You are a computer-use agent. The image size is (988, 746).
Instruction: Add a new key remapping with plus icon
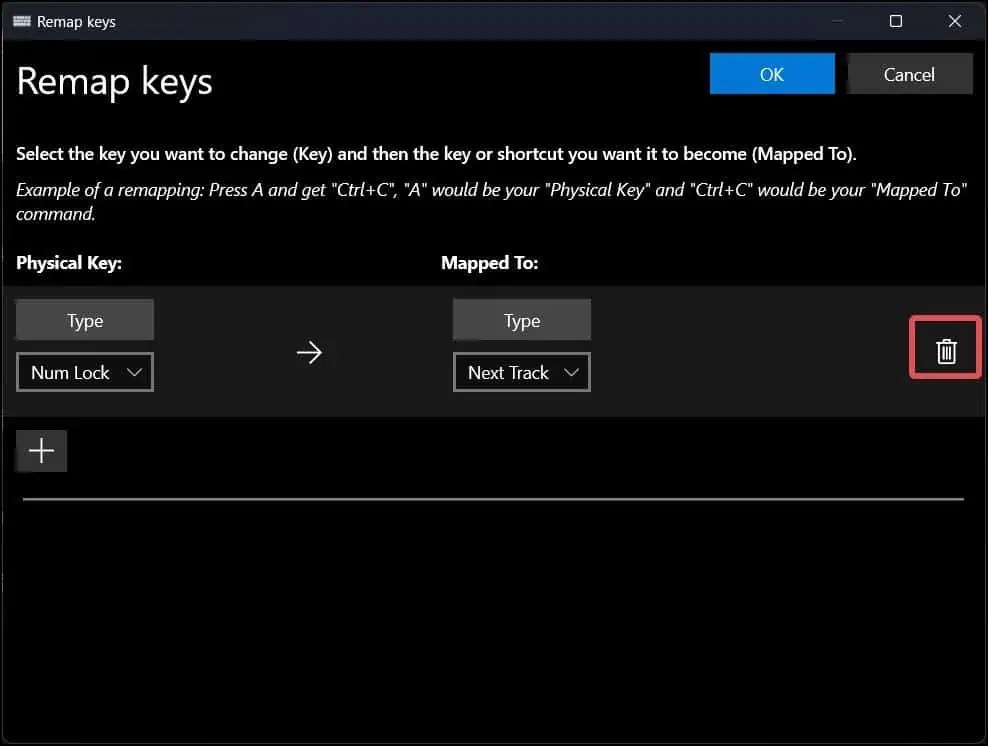[x=41, y=450]
